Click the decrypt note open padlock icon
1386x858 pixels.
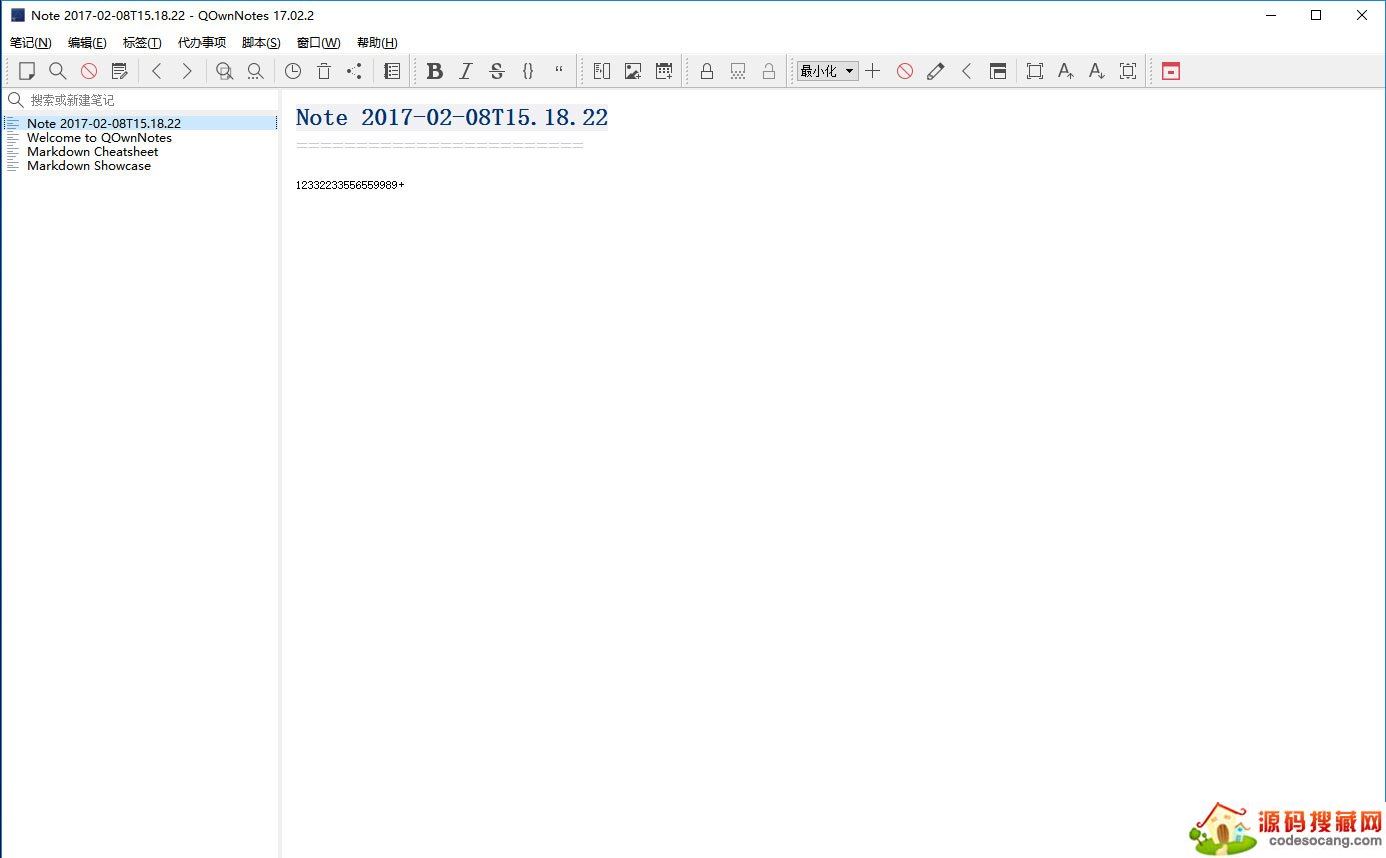coord(769,71)
